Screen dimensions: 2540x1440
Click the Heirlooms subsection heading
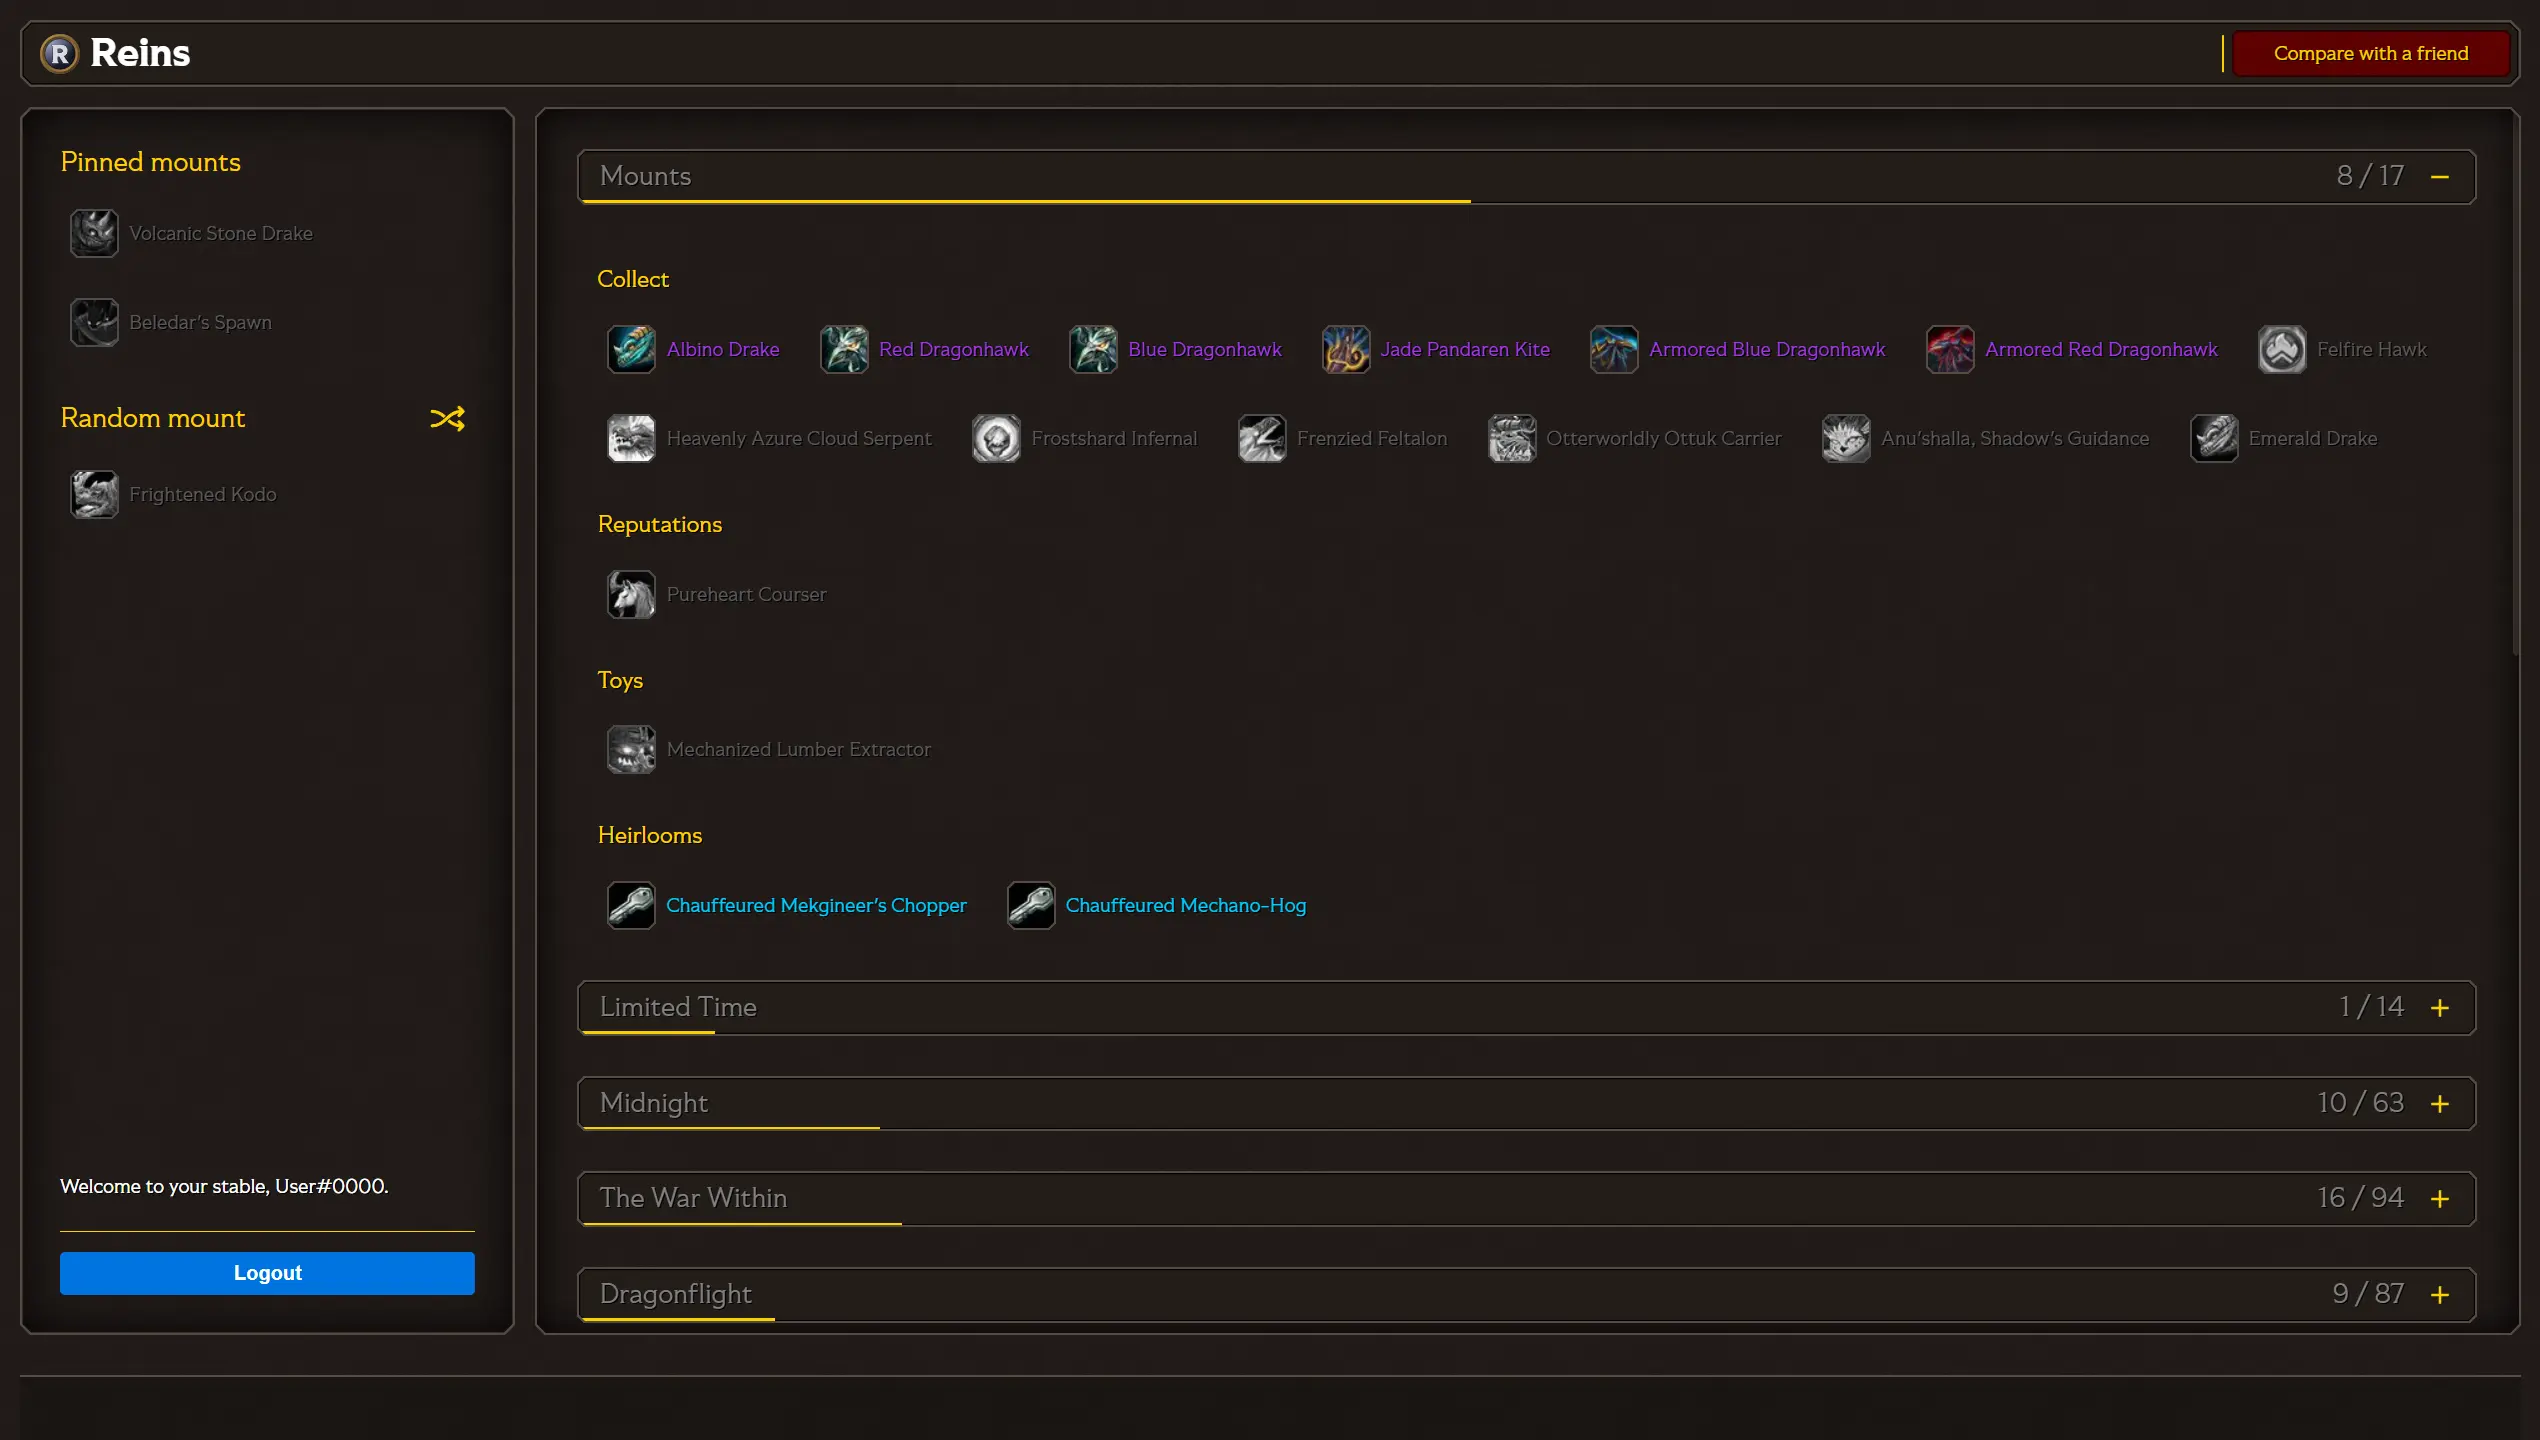pos(650,835)
